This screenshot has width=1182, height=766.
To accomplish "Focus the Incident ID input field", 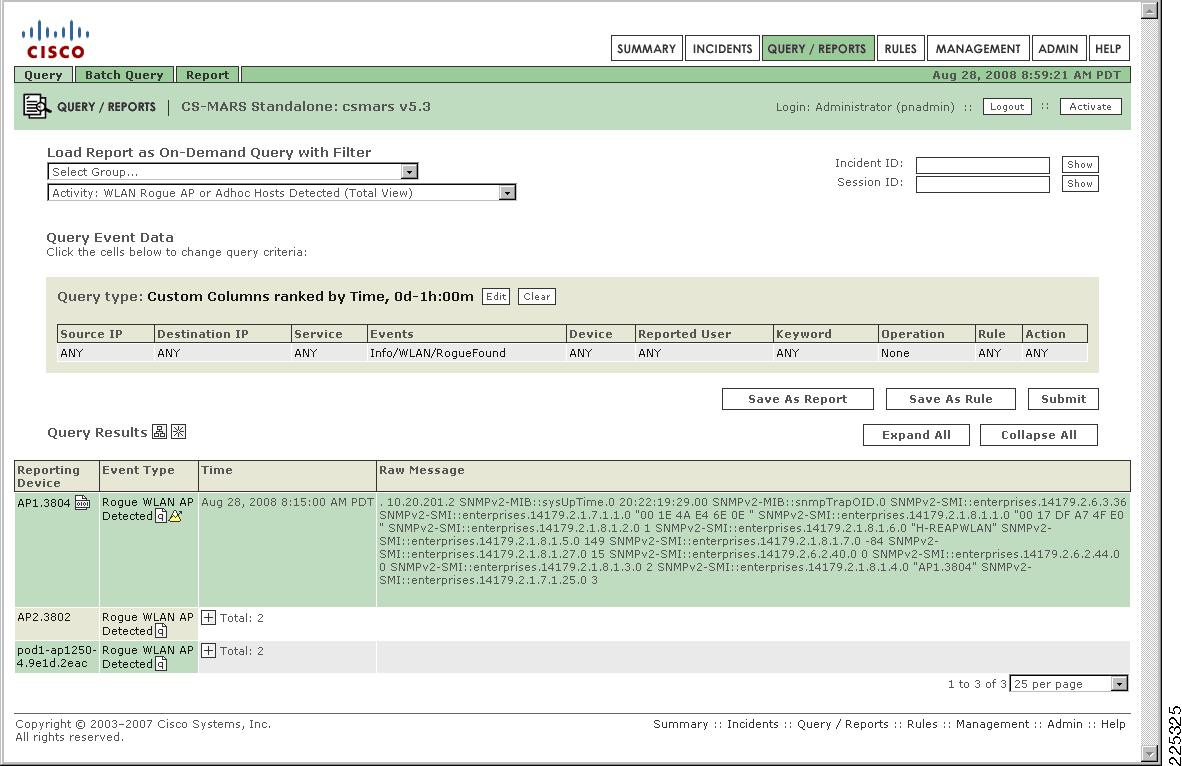I will (x=983, y=165).
